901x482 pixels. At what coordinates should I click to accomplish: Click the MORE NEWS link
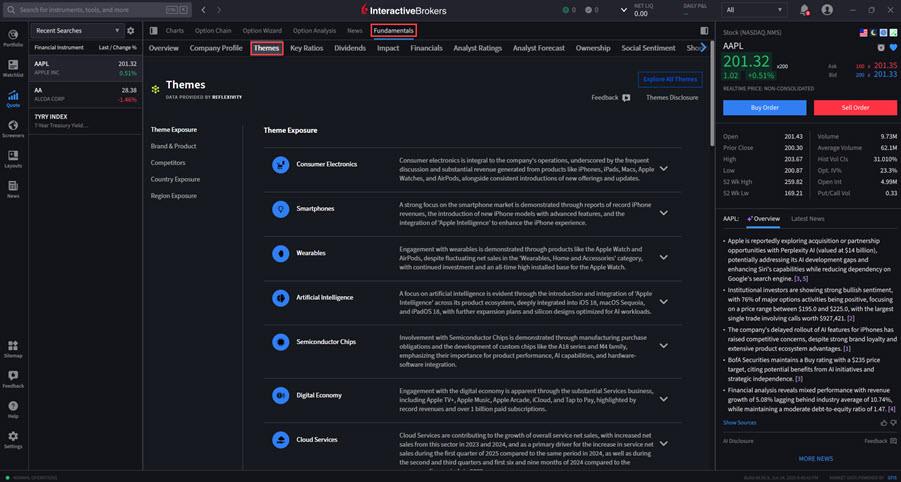815,459
